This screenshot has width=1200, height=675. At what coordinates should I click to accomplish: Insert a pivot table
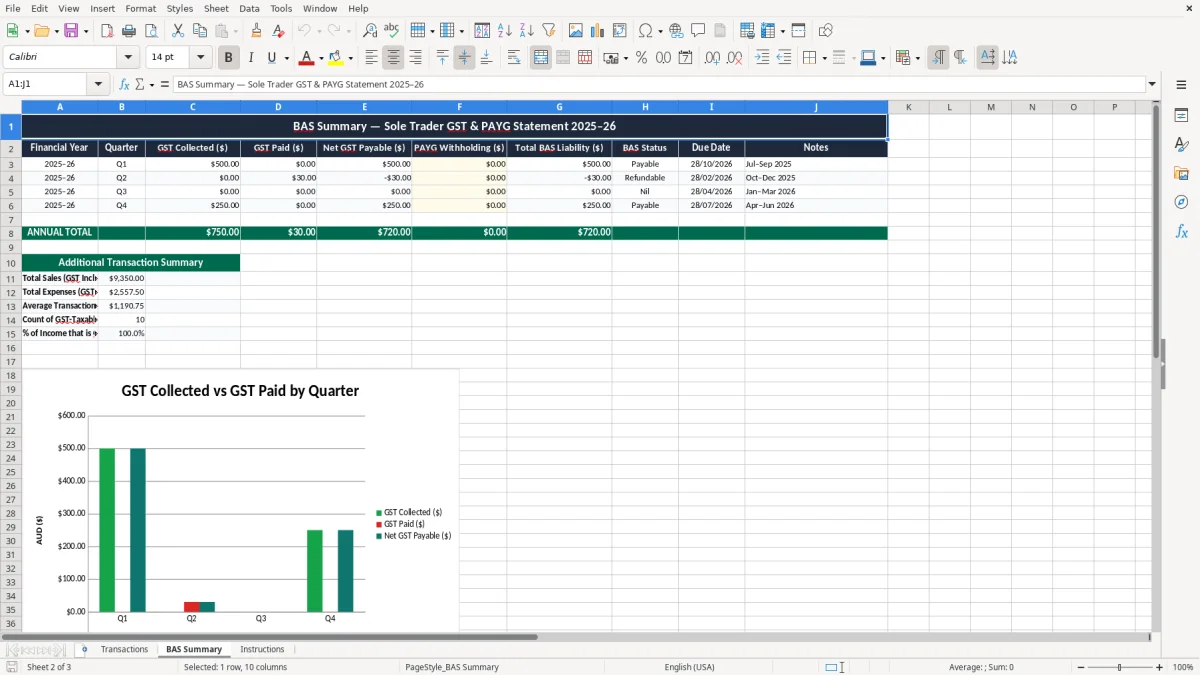(619, 30)
